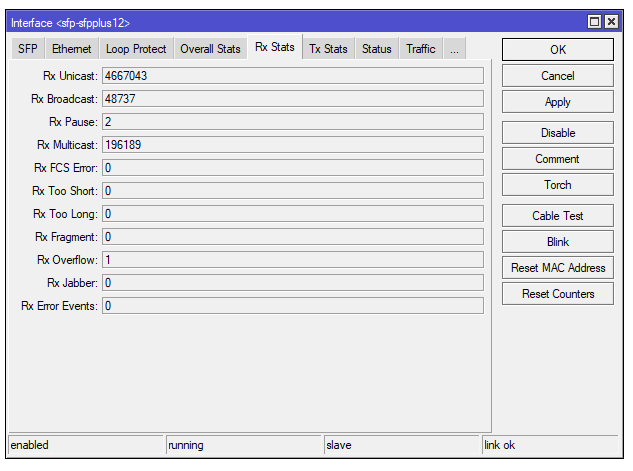Open the Ethernet tab
The width and height of the screenshot is (633, 471).
click(71, 49)
